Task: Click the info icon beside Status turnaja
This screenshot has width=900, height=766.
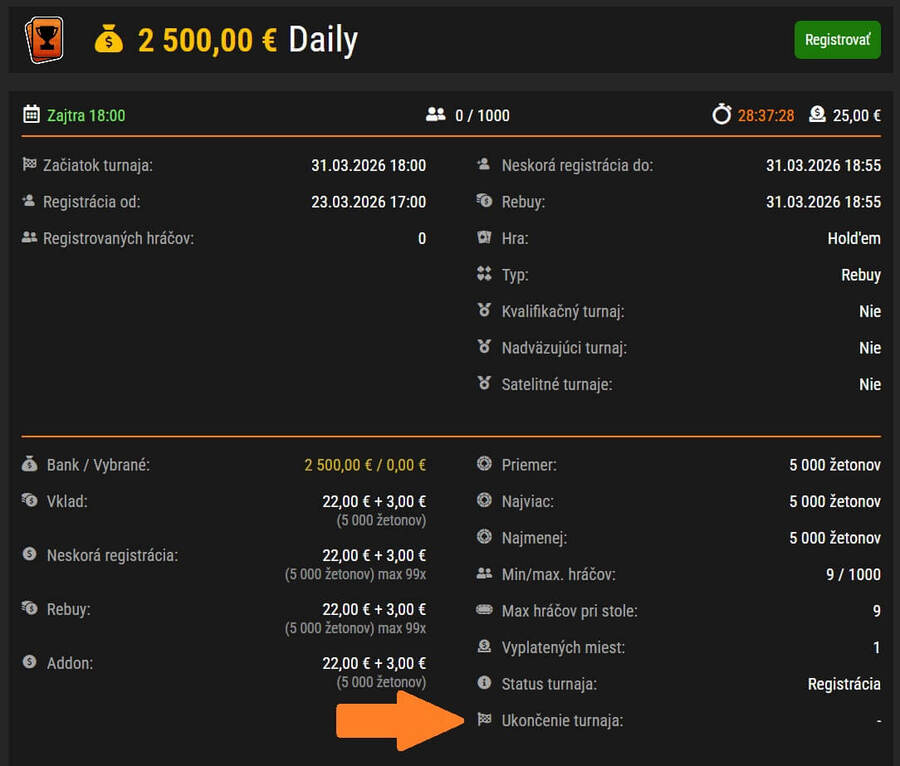Action: 485,683
